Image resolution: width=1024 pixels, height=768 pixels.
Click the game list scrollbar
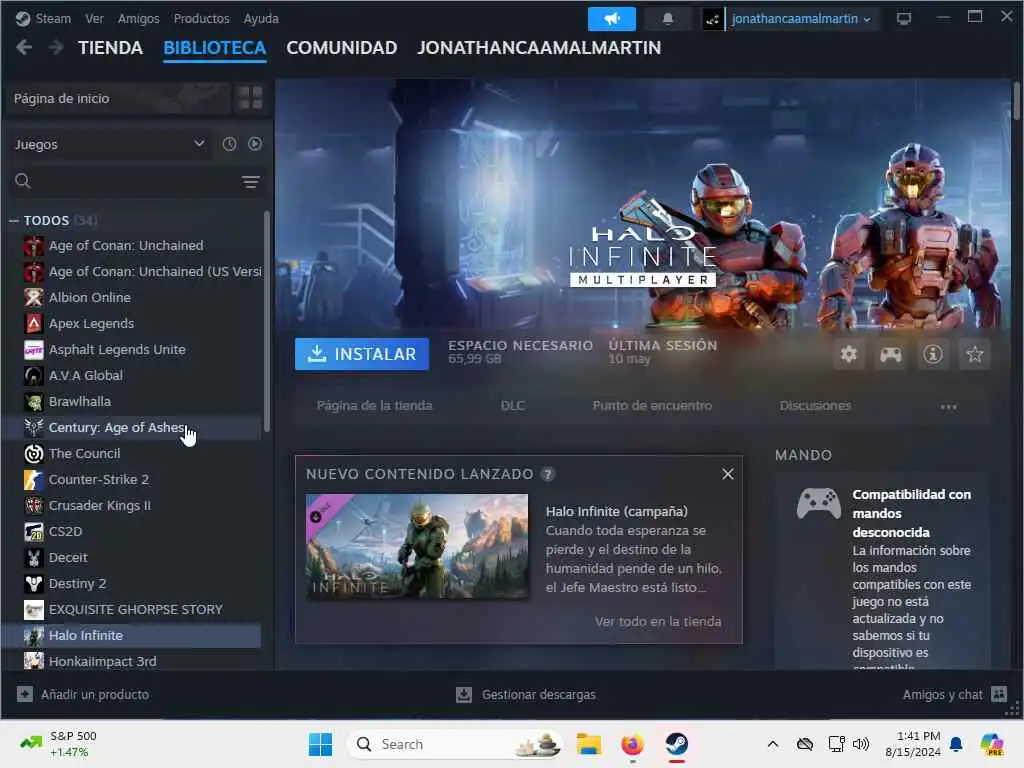pyautogui.click(x=266, y=321)
